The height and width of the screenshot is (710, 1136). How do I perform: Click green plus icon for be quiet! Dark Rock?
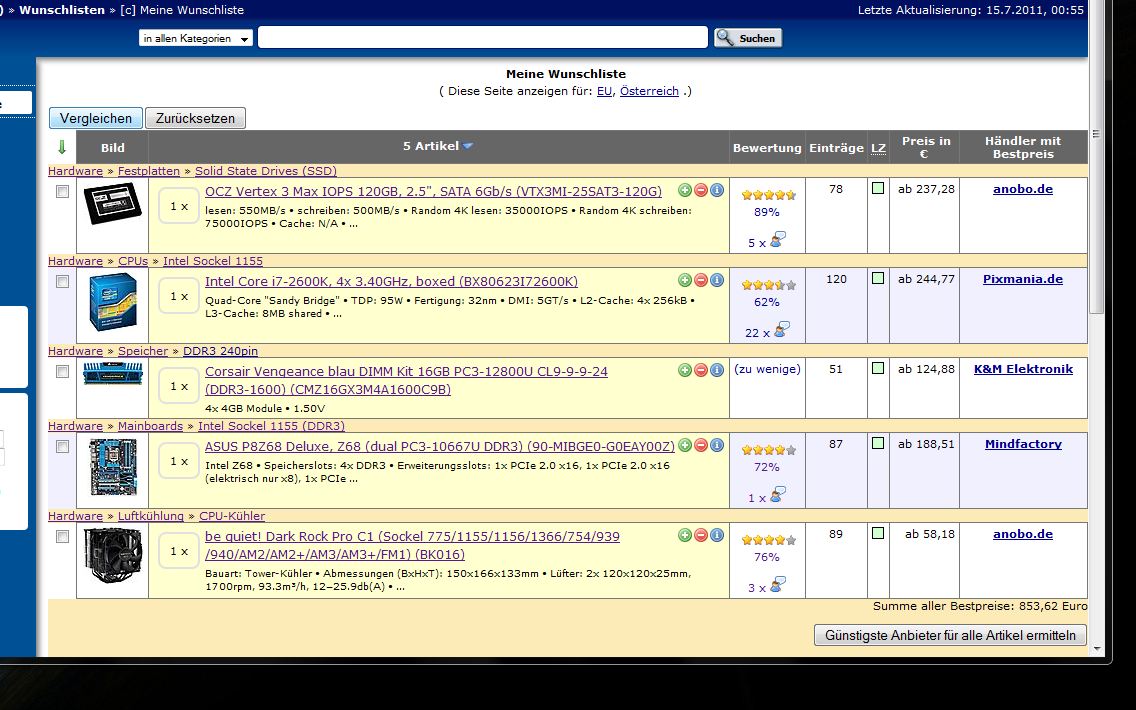[x=685, y=535]
